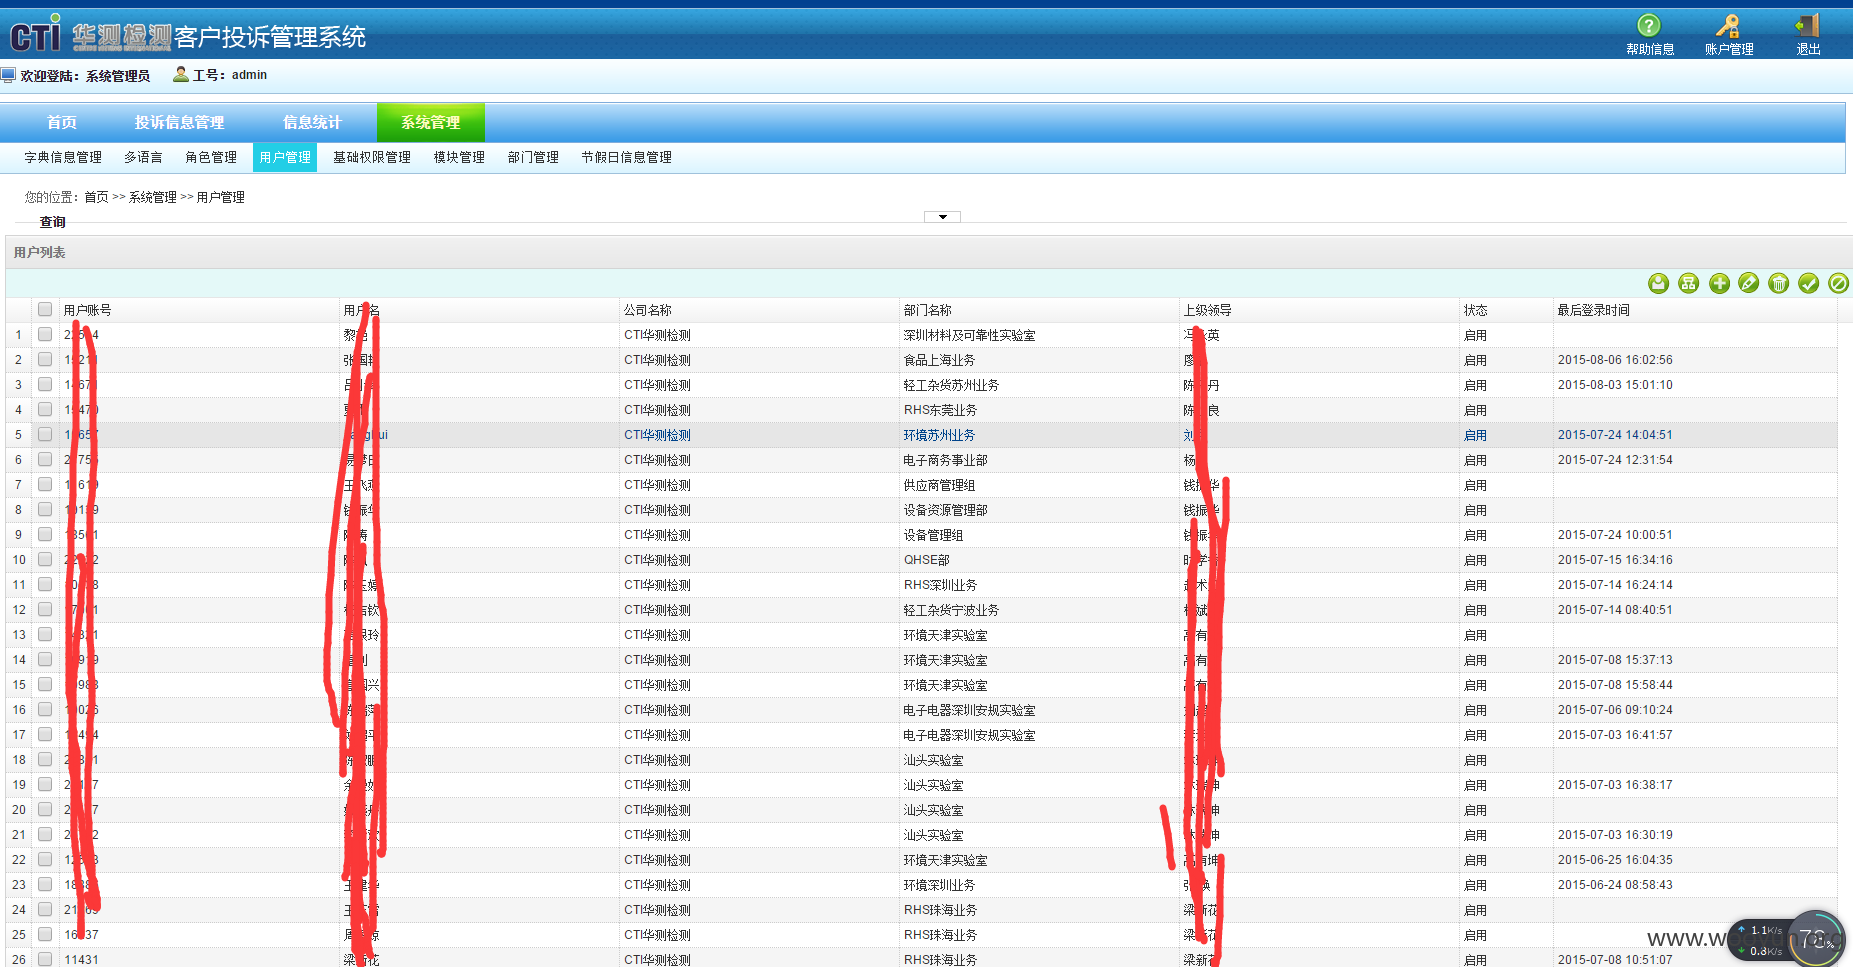Open 多语言 submenu
Viewport: 1853px width, 967px height.
pos(143,157)
